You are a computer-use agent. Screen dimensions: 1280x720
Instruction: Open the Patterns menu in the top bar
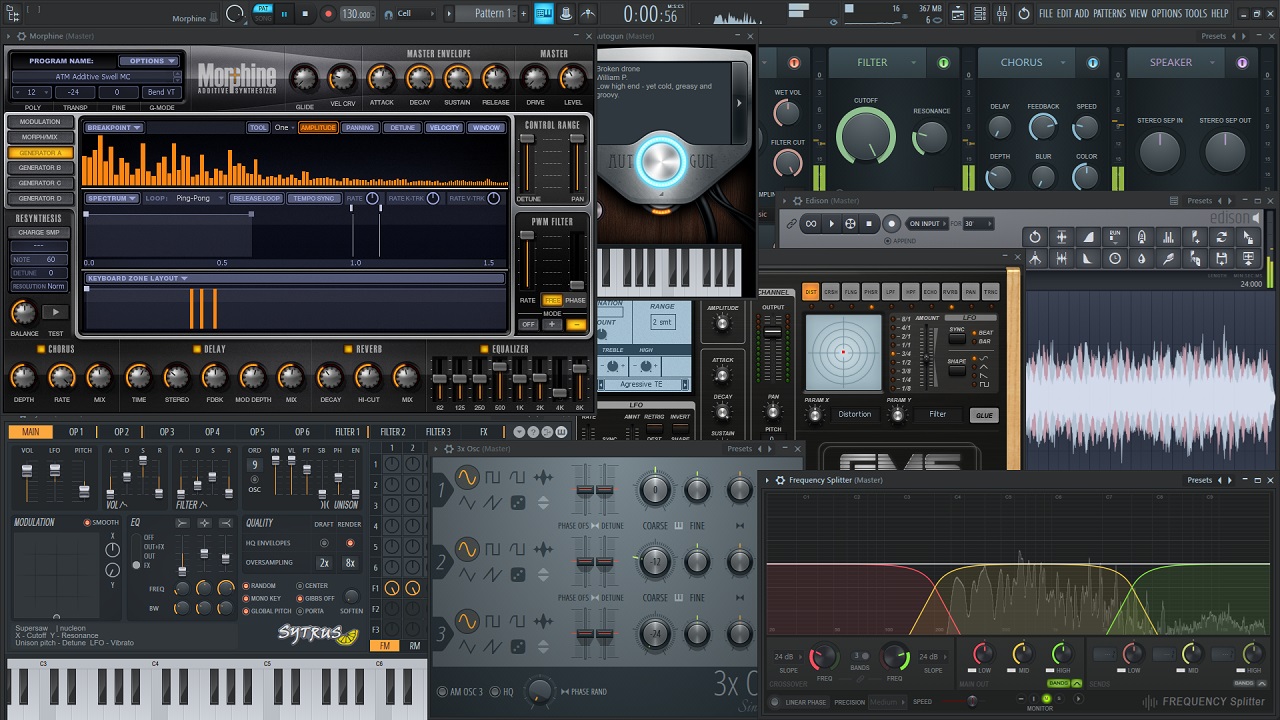pos(1109,14)
